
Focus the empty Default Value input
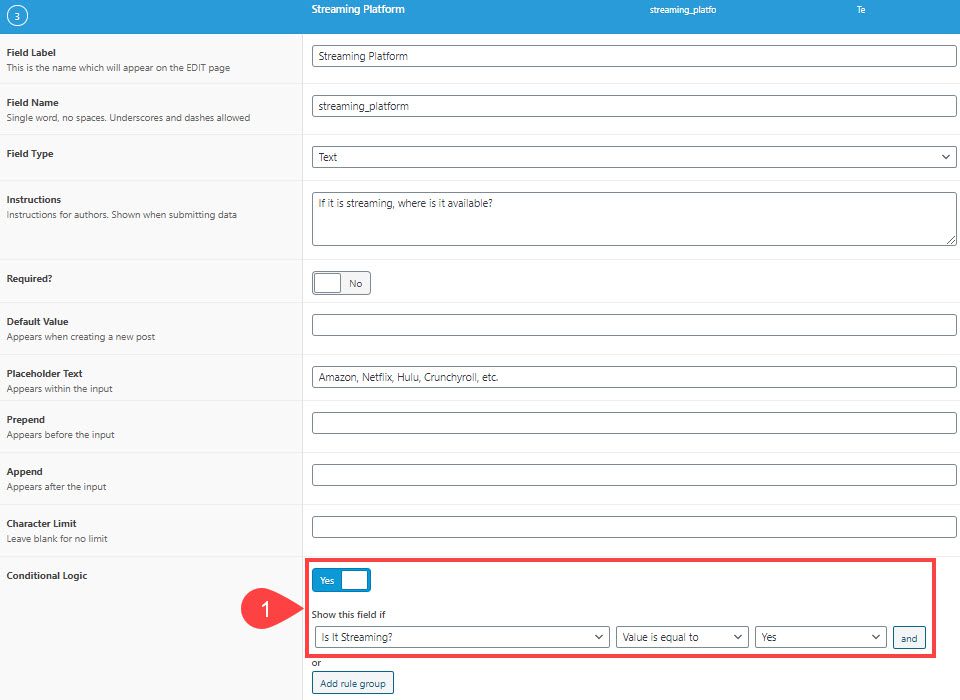tap(633, 324)
